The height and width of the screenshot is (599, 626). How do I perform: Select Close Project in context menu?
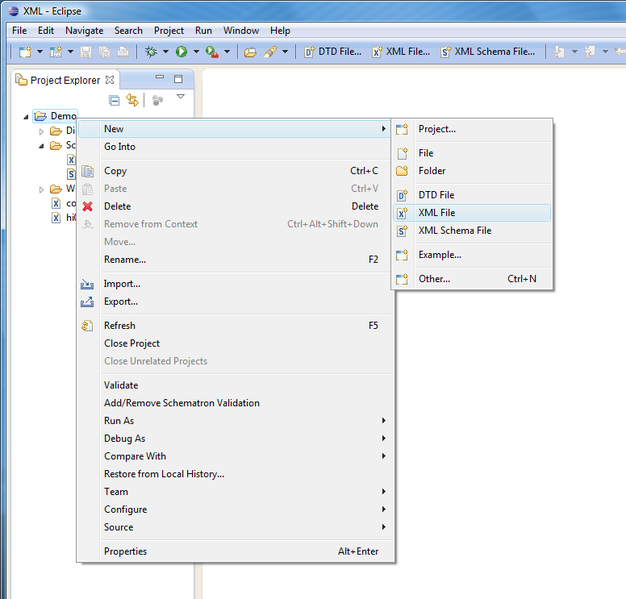tap(234, 343)
